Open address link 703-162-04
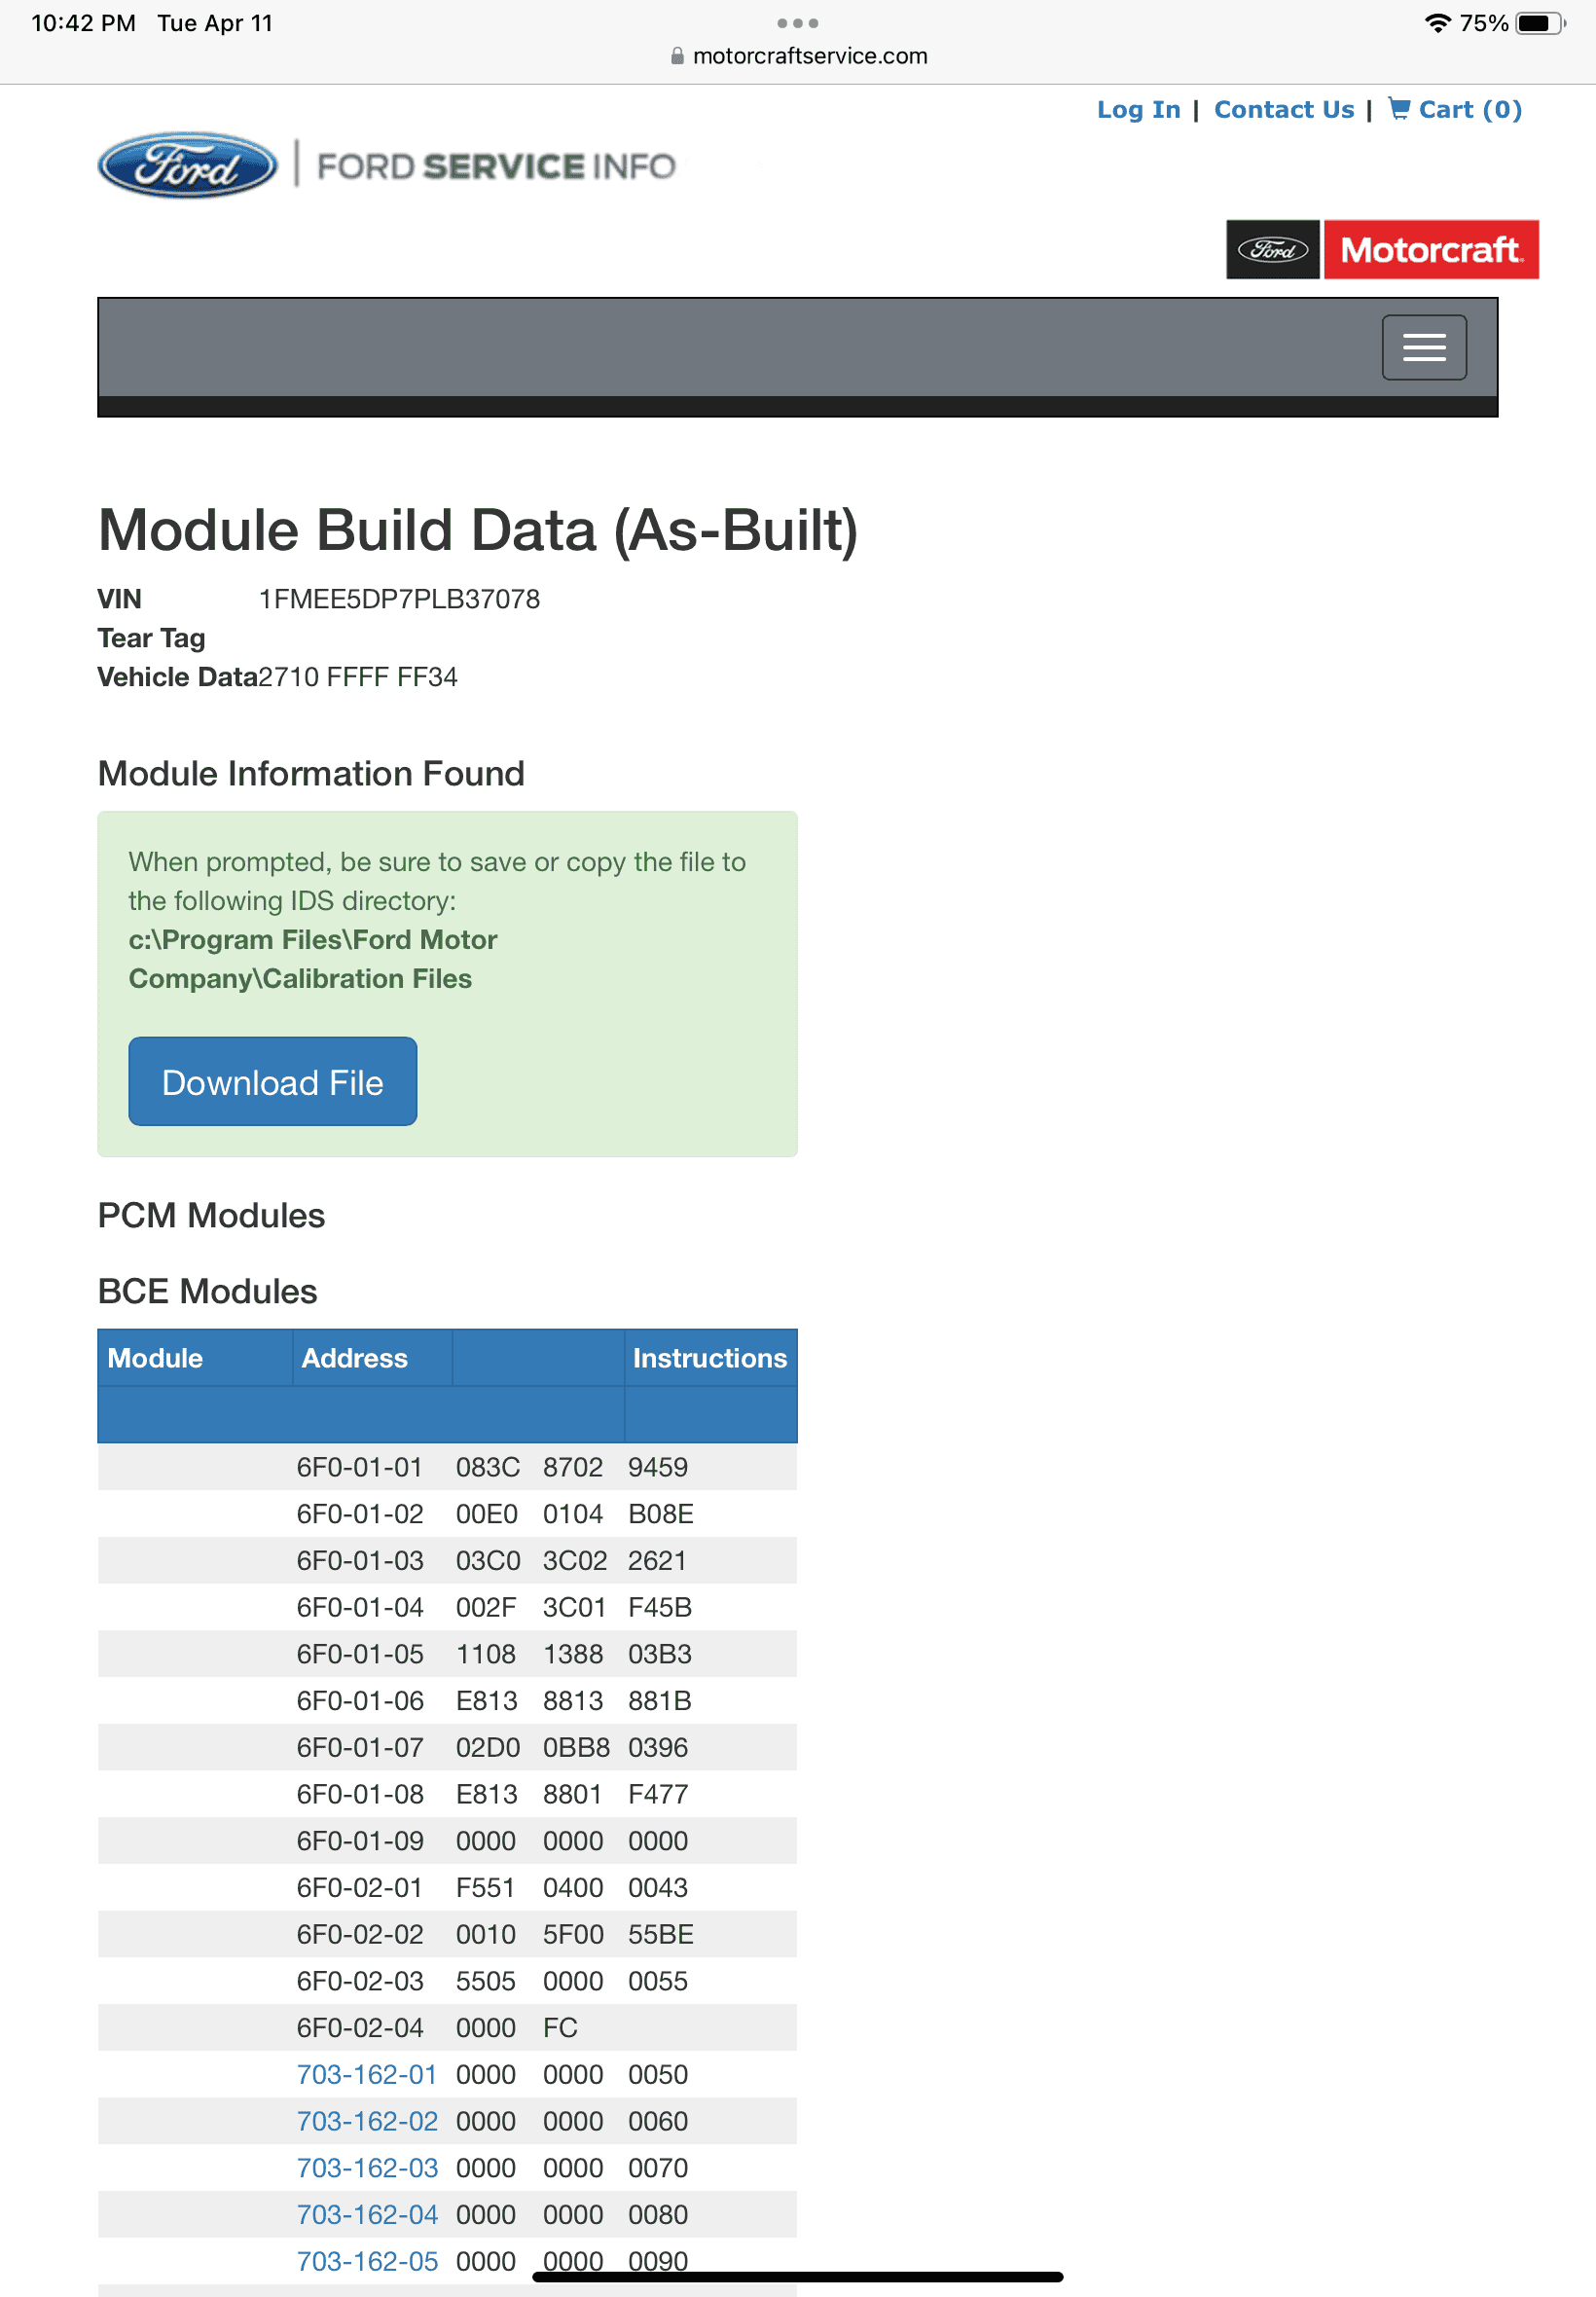 [x=367, y=2214]
